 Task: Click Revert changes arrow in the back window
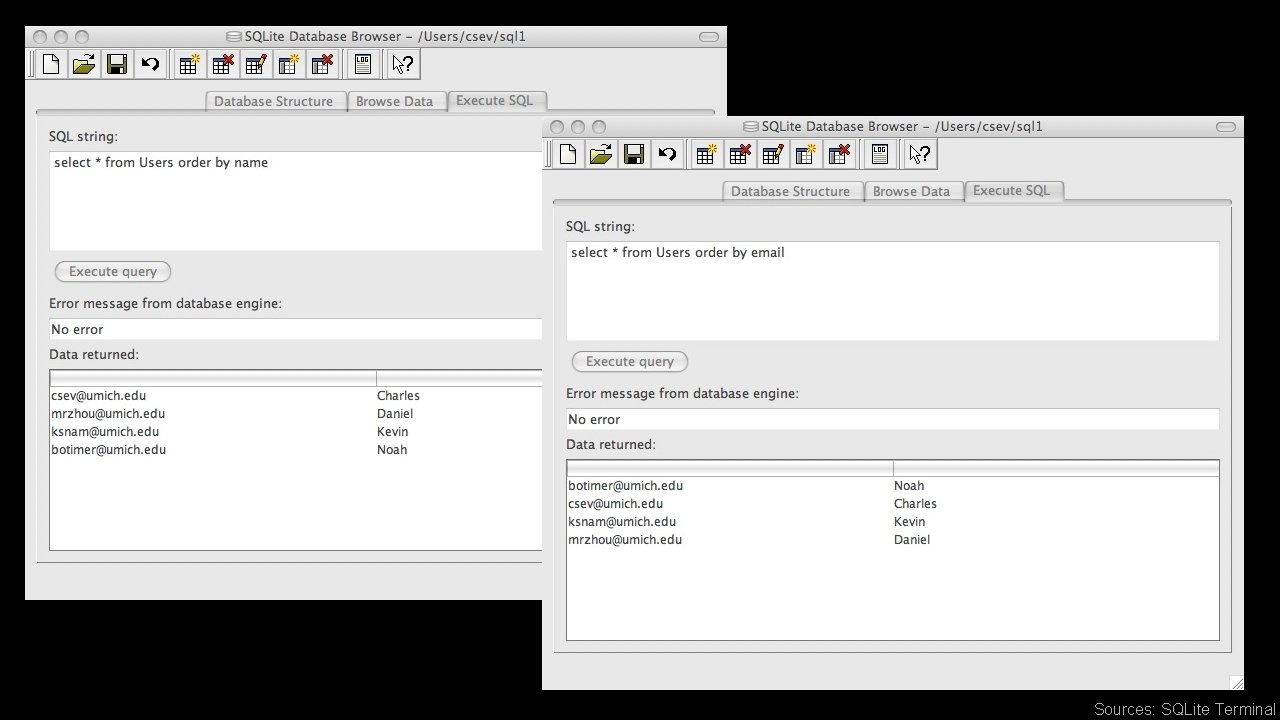click(x=150, y=65)
